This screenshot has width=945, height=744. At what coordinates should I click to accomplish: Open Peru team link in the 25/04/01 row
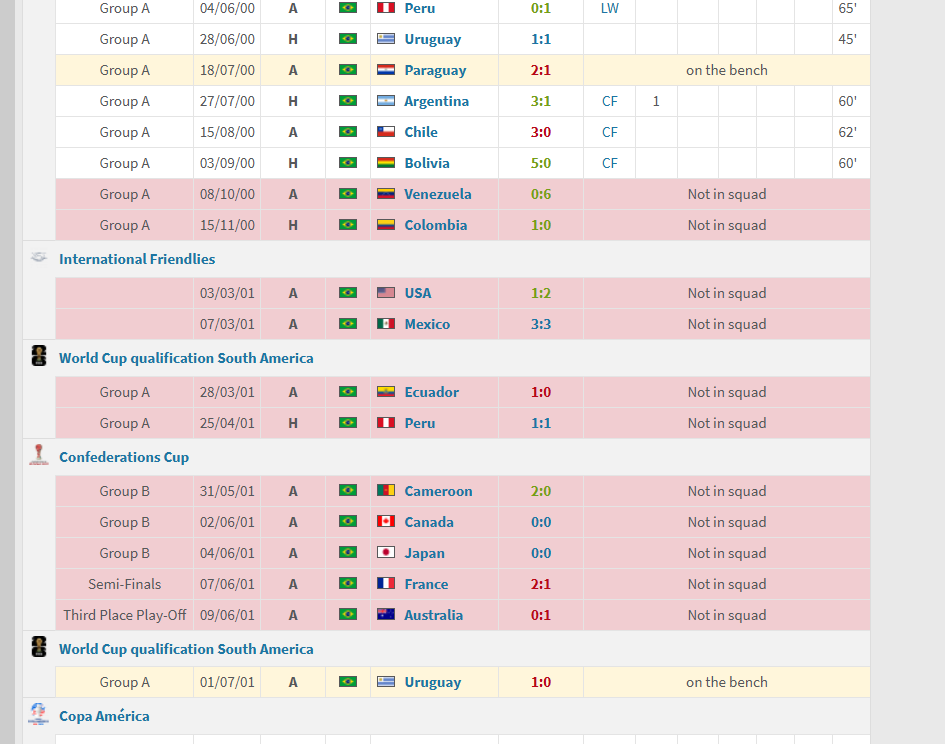coord(419,423)
